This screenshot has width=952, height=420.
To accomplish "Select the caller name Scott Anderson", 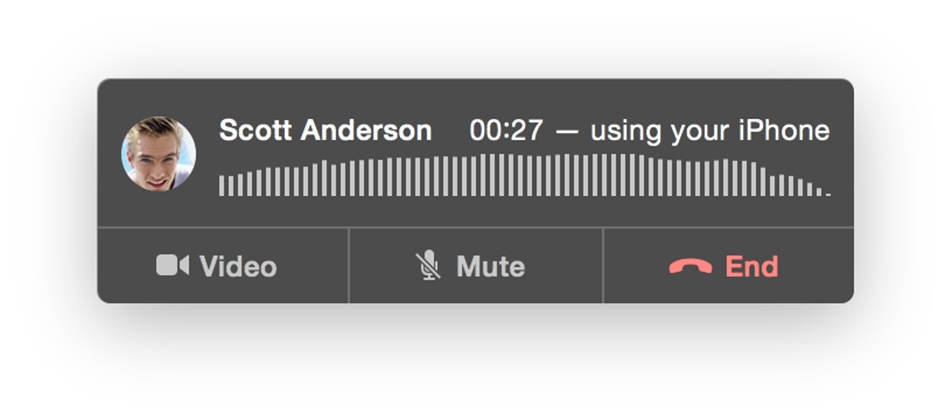I will point(325,131).
